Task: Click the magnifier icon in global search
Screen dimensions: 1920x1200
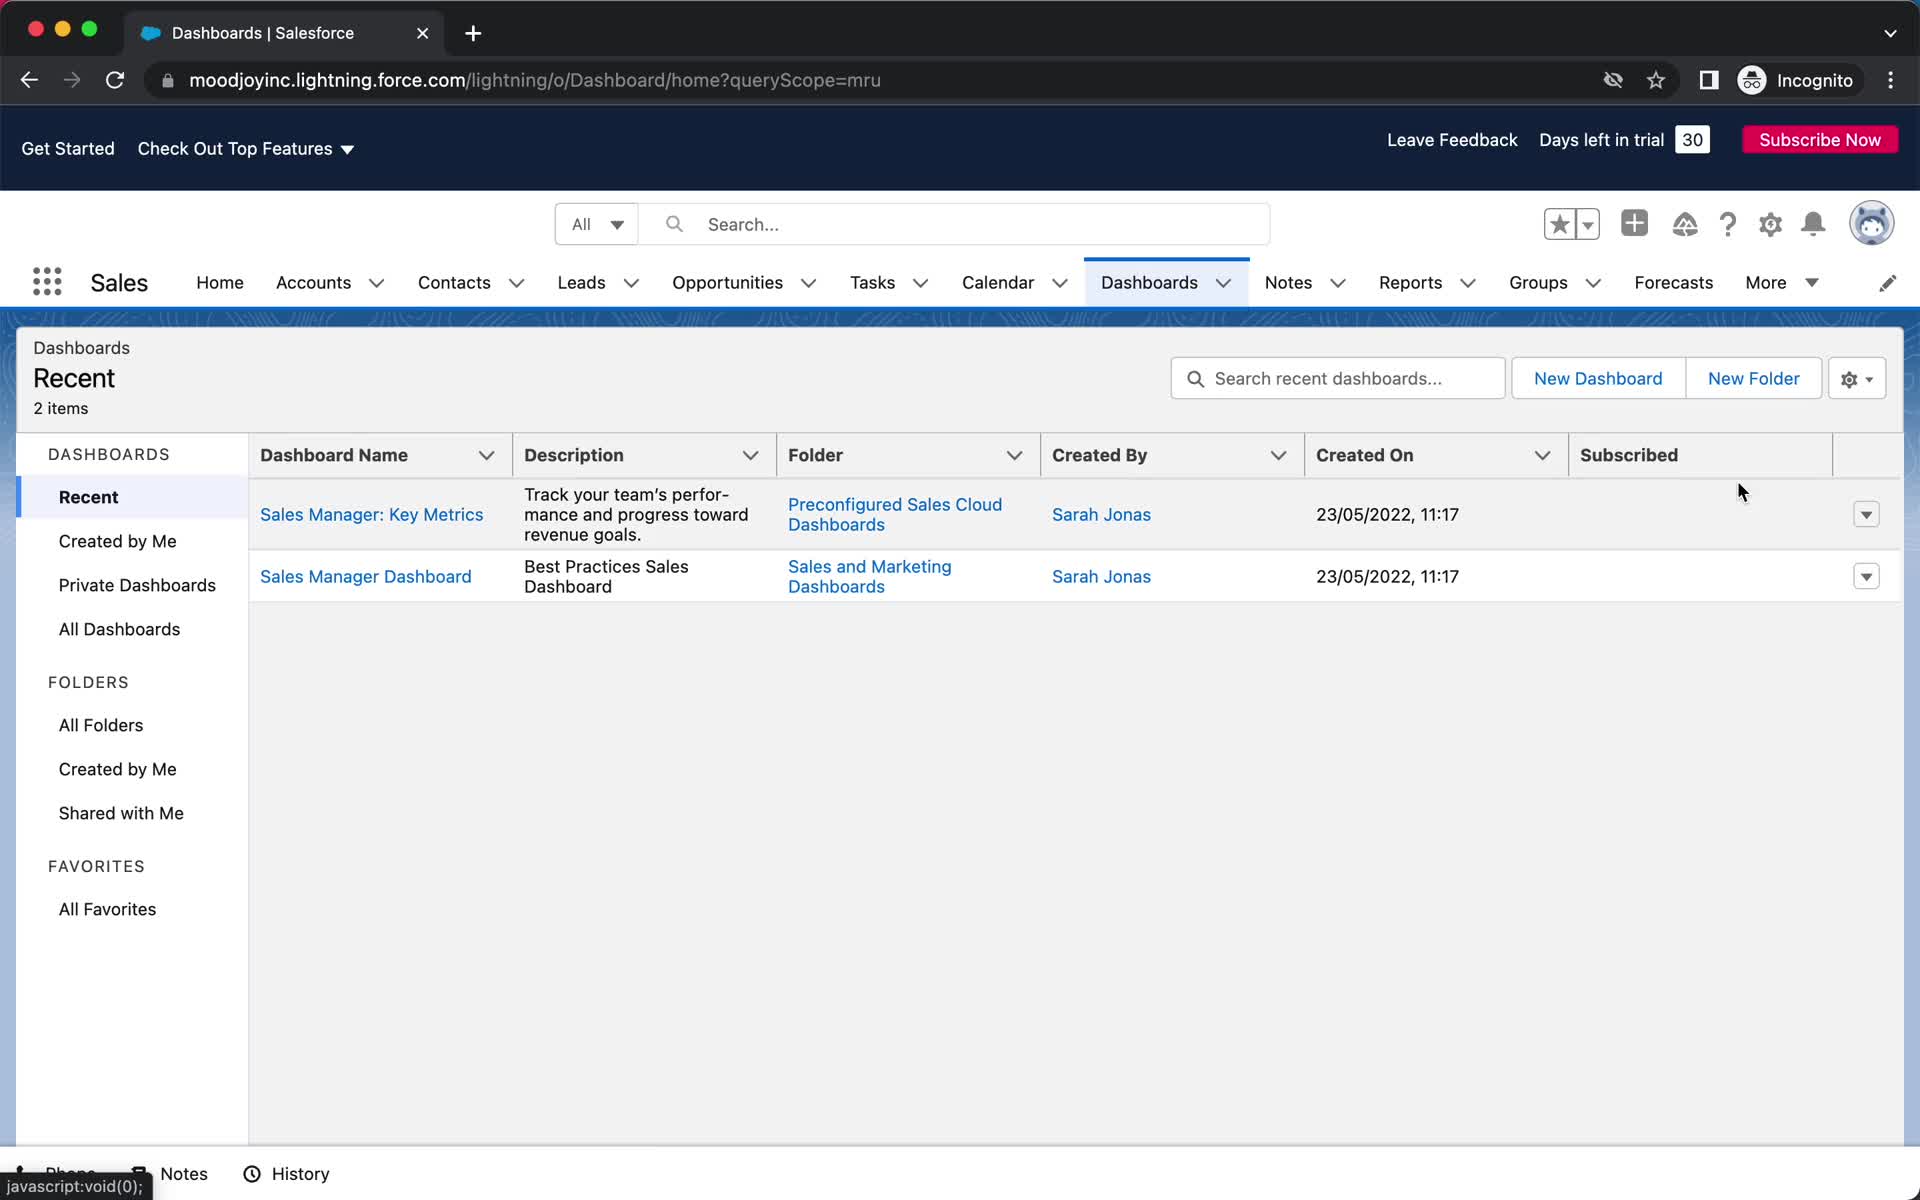Action: (x=674, y=224)
